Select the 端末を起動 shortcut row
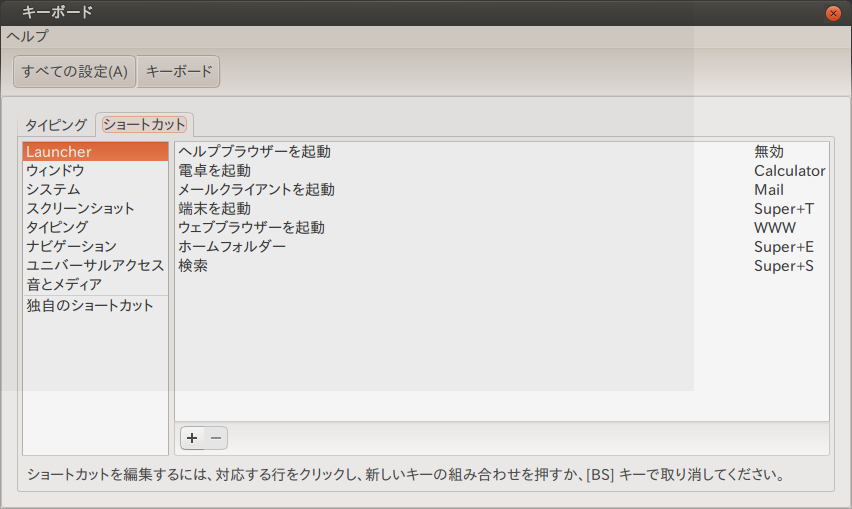 point(502,209)
